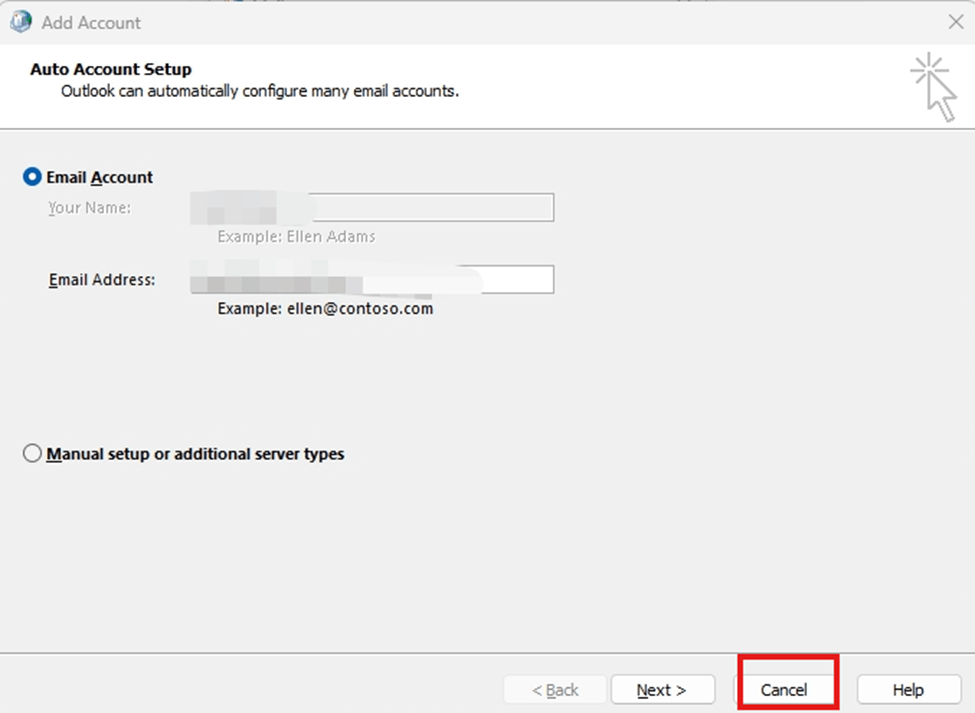Click the Next button to proceed

pyautogui.click(x=662, y=689)
